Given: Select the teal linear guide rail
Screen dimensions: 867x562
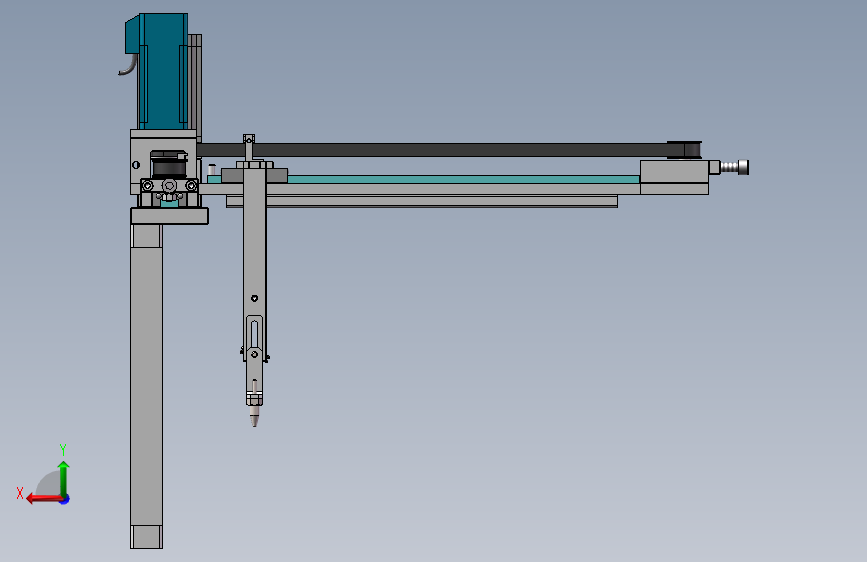Looking at the screenshot, I should click(463, 179).
